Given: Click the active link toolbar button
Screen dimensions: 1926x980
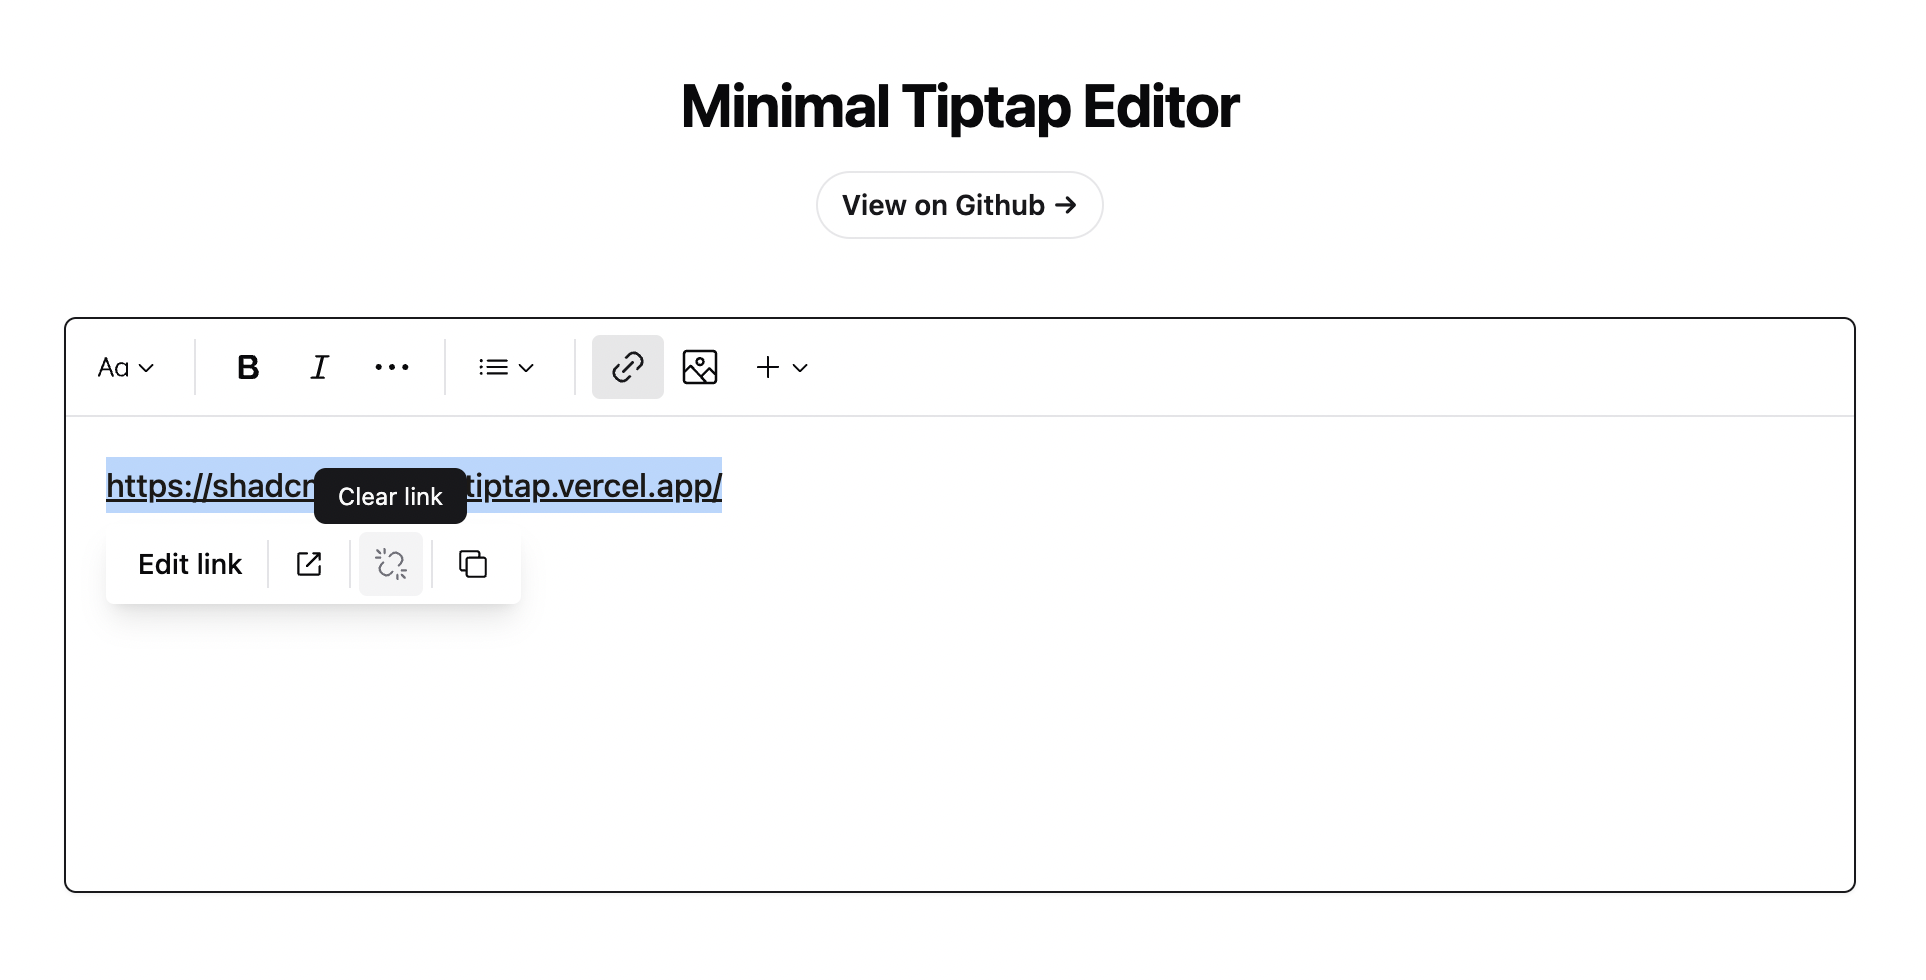Looking at the screenshot, I should (628, 367).
